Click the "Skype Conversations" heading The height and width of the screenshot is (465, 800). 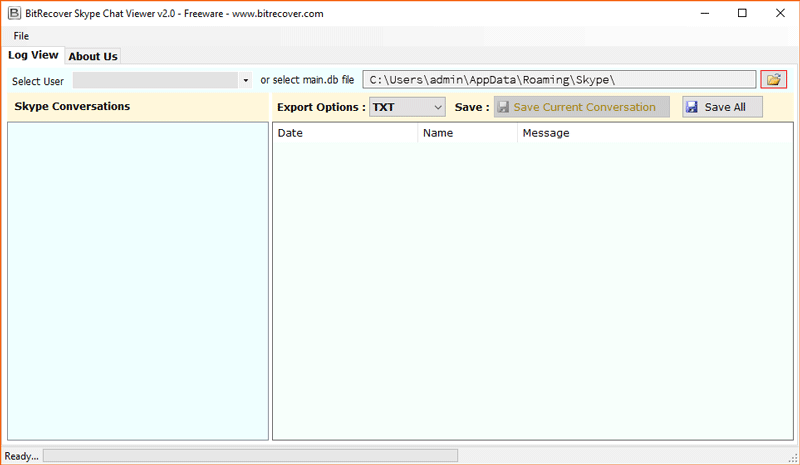[x=72, y=106]
